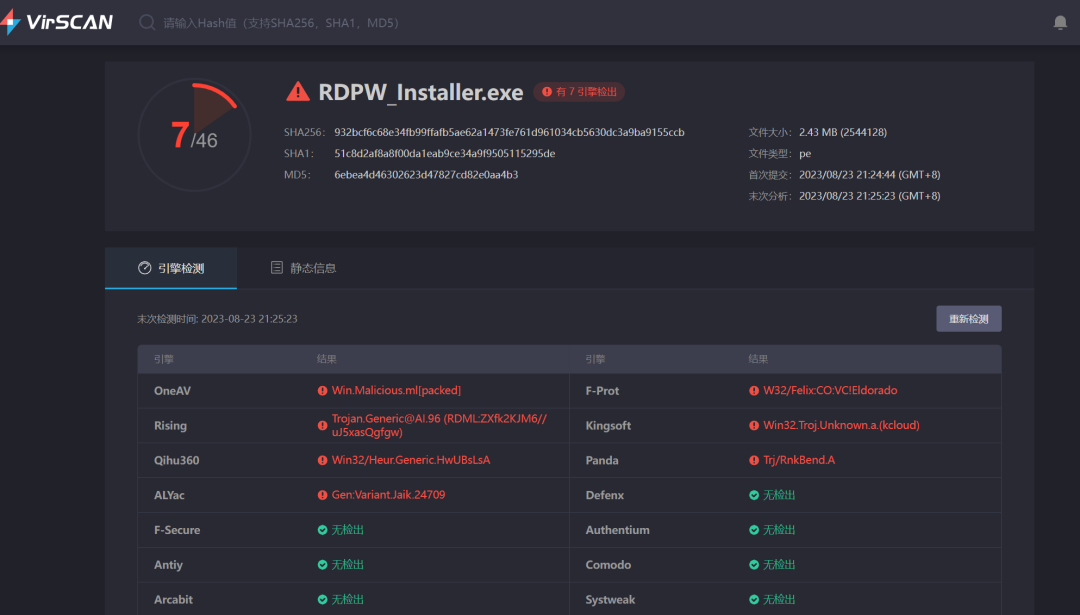The height and width of the screenshot is (615, 1080).
Task: Focus the Hash search input field
Action: pyautogui.click(x=400, y=22)
